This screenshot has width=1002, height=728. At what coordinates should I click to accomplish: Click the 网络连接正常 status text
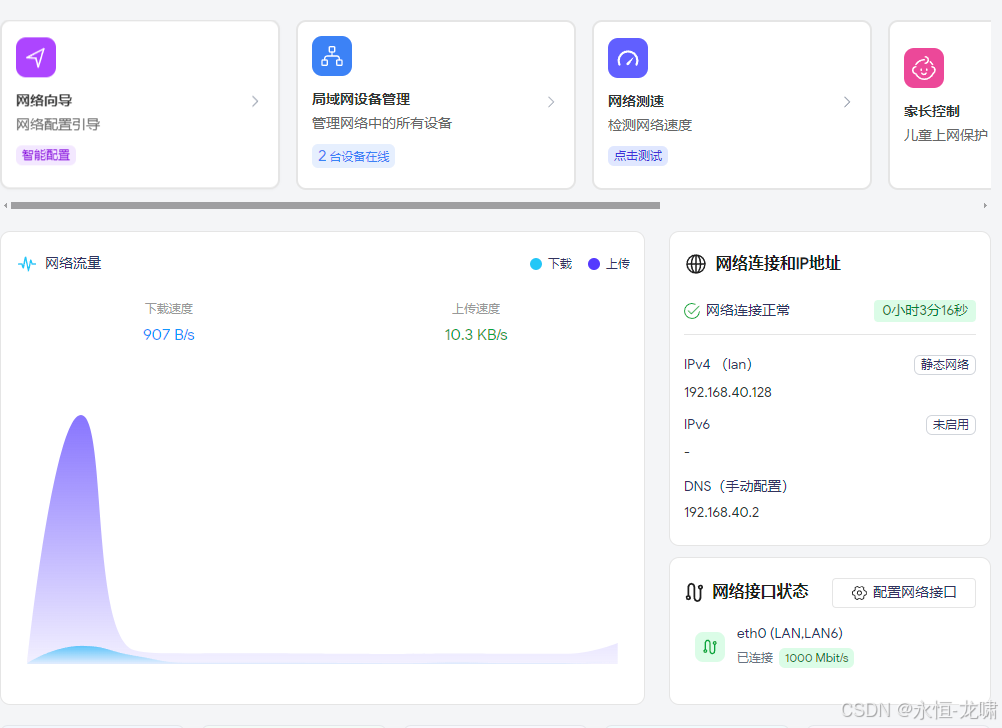coord(748,311)
